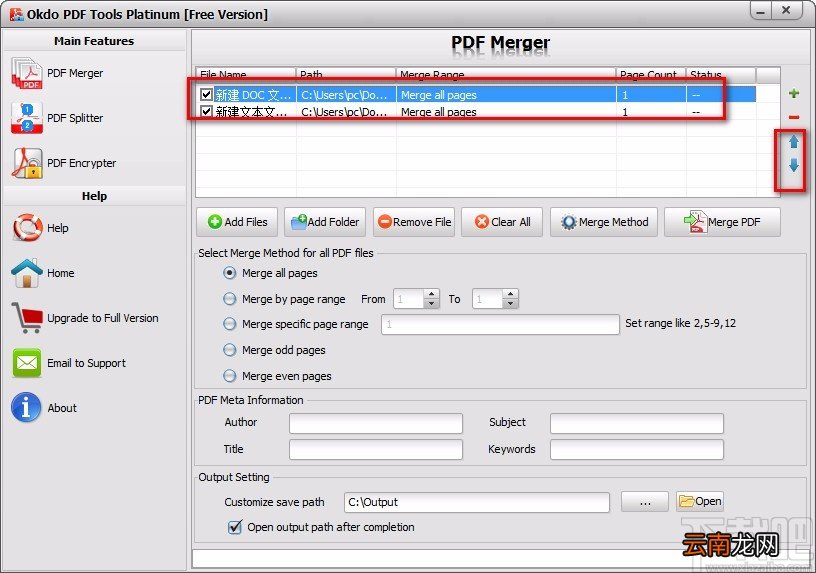Increase the To page value
The height and width of the screenshot is (573, 816).
coord(511,295)
